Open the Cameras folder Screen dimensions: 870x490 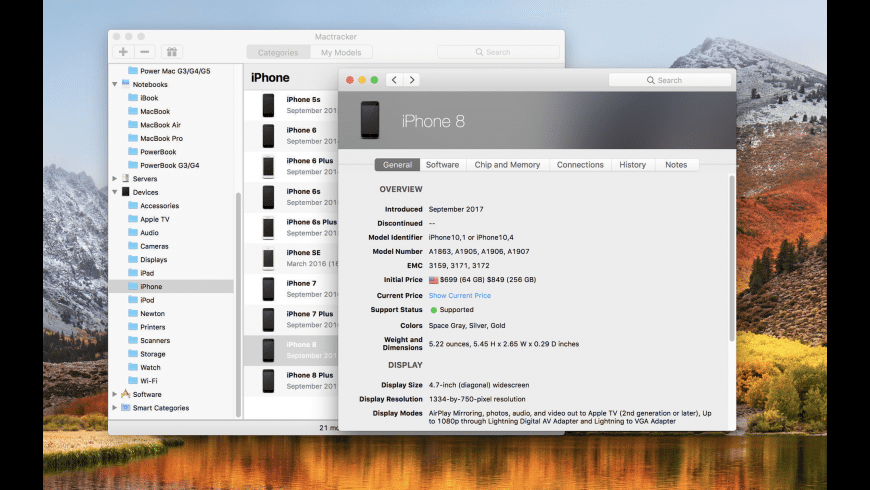tap(148, 246)
